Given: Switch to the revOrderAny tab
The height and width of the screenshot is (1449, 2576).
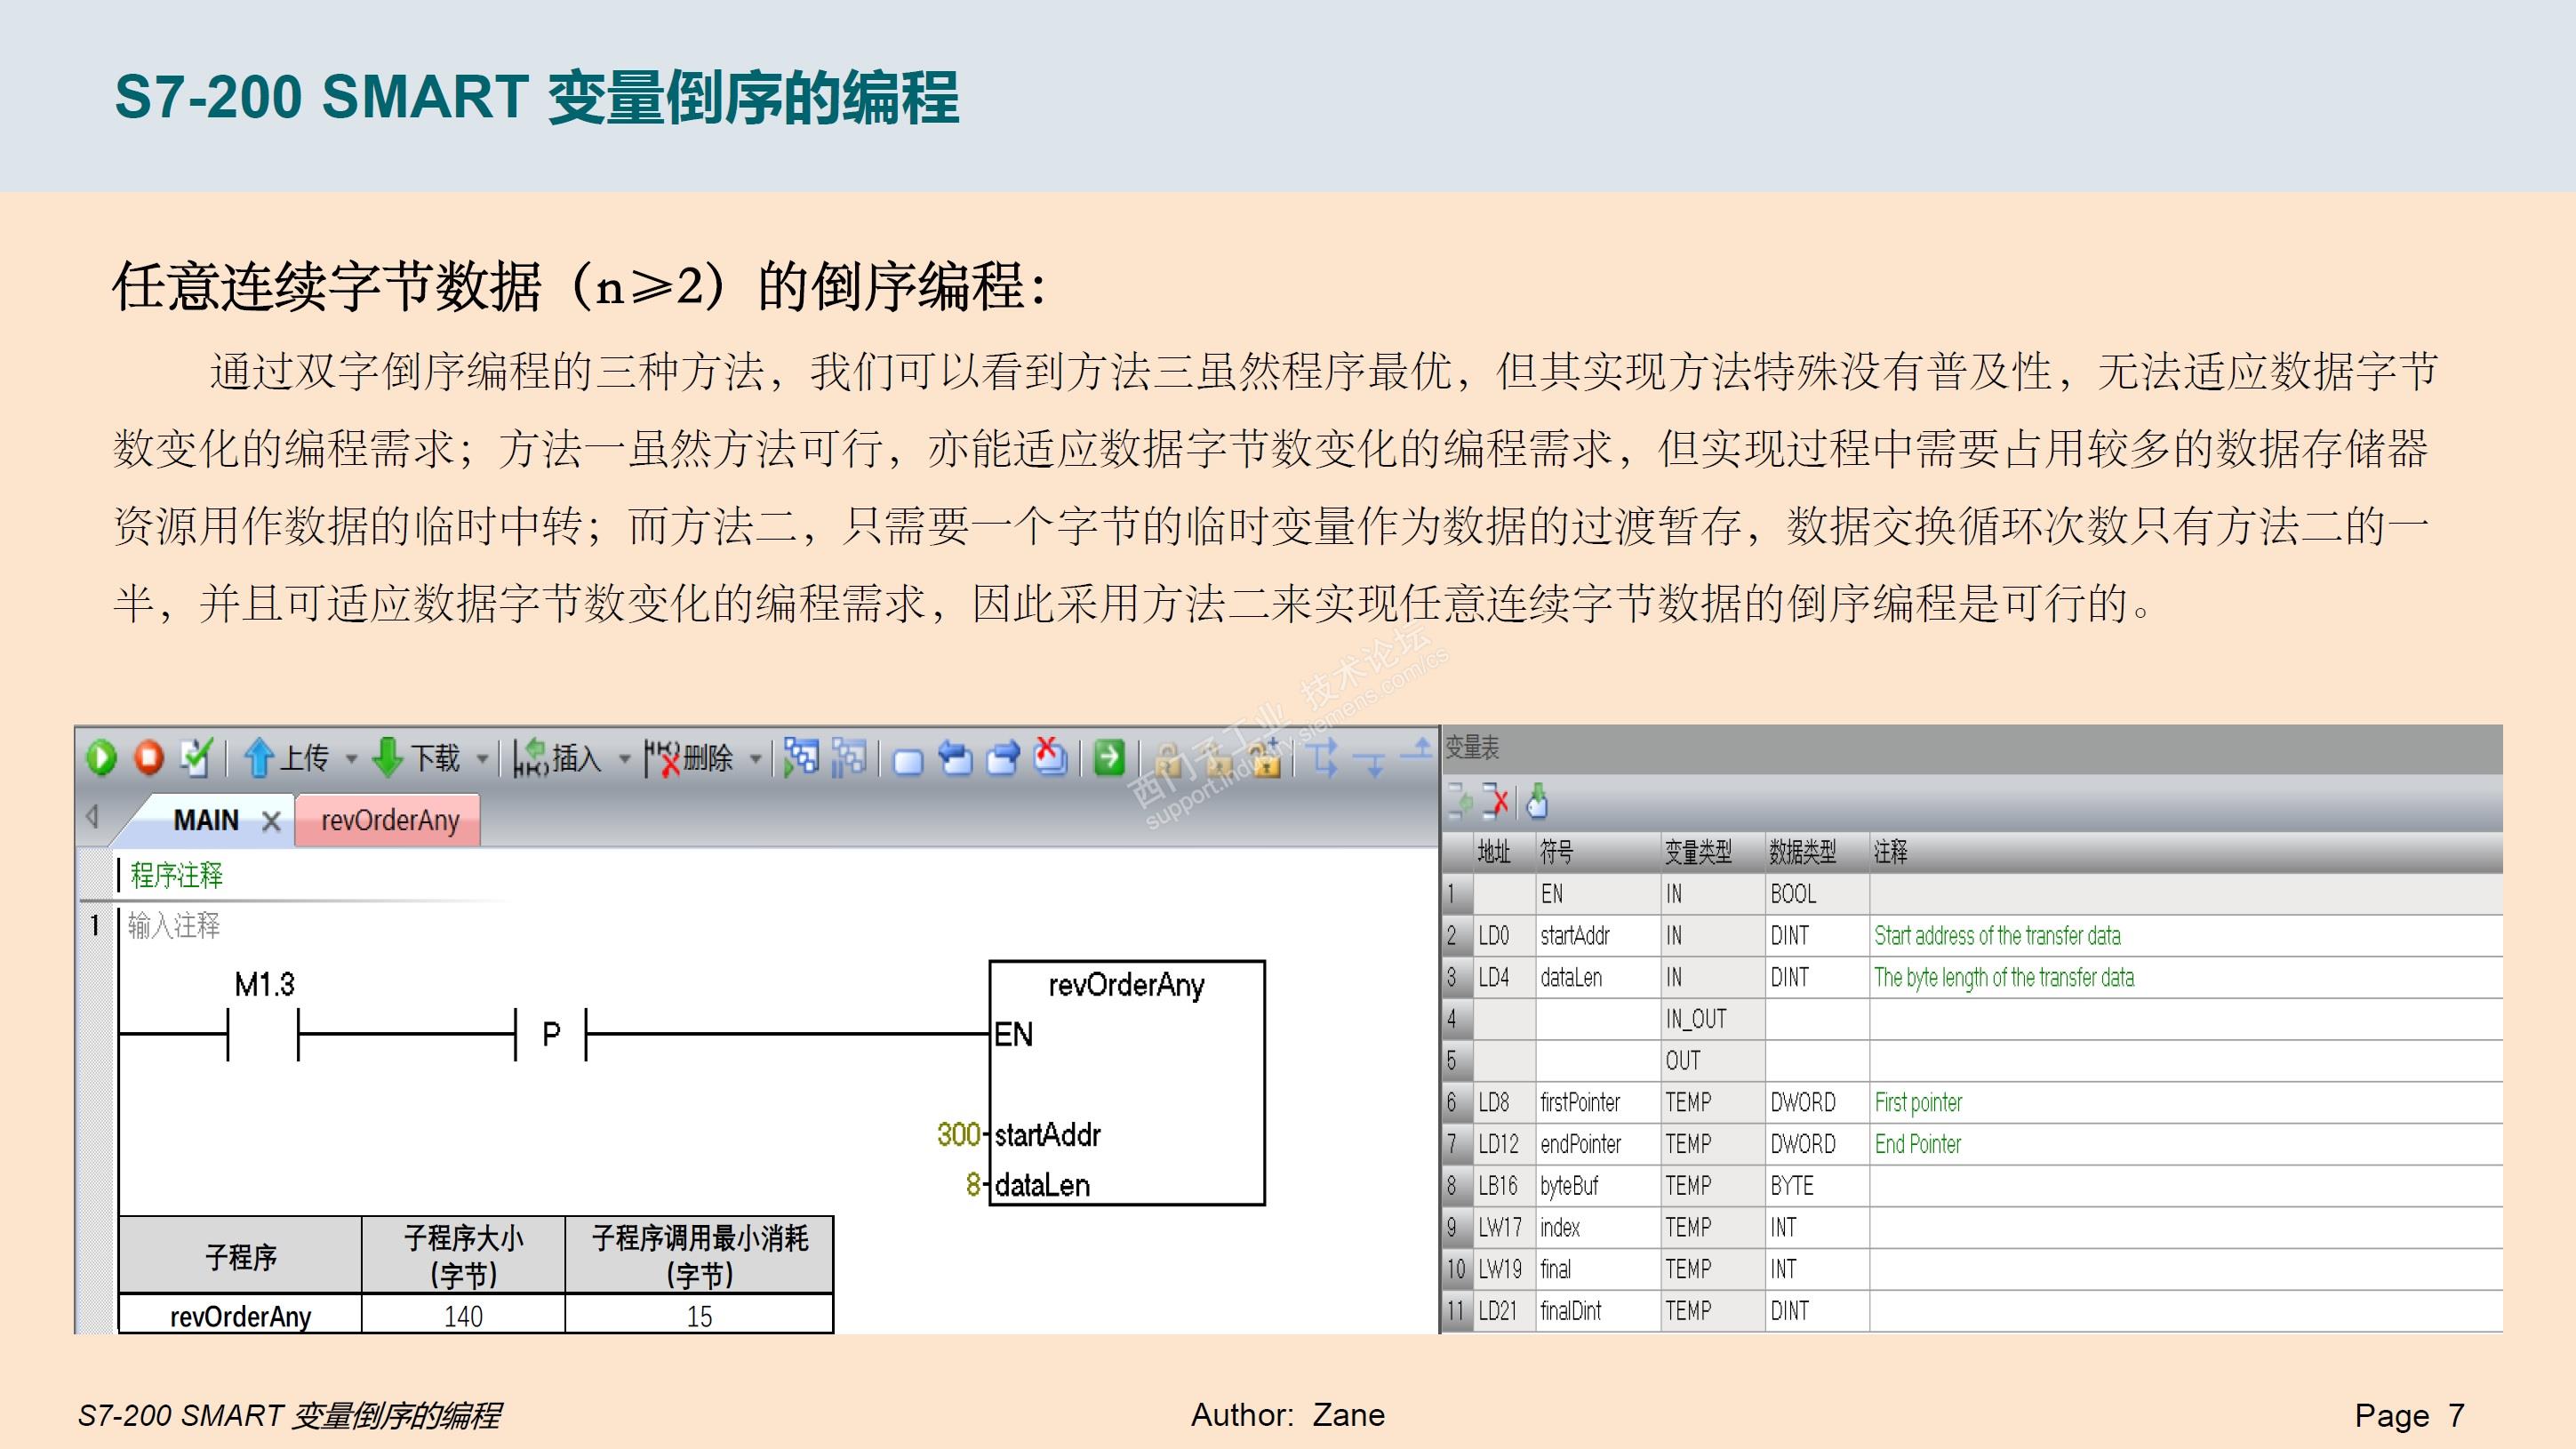Looking at the screenshot, I should (x=389, y=821).
